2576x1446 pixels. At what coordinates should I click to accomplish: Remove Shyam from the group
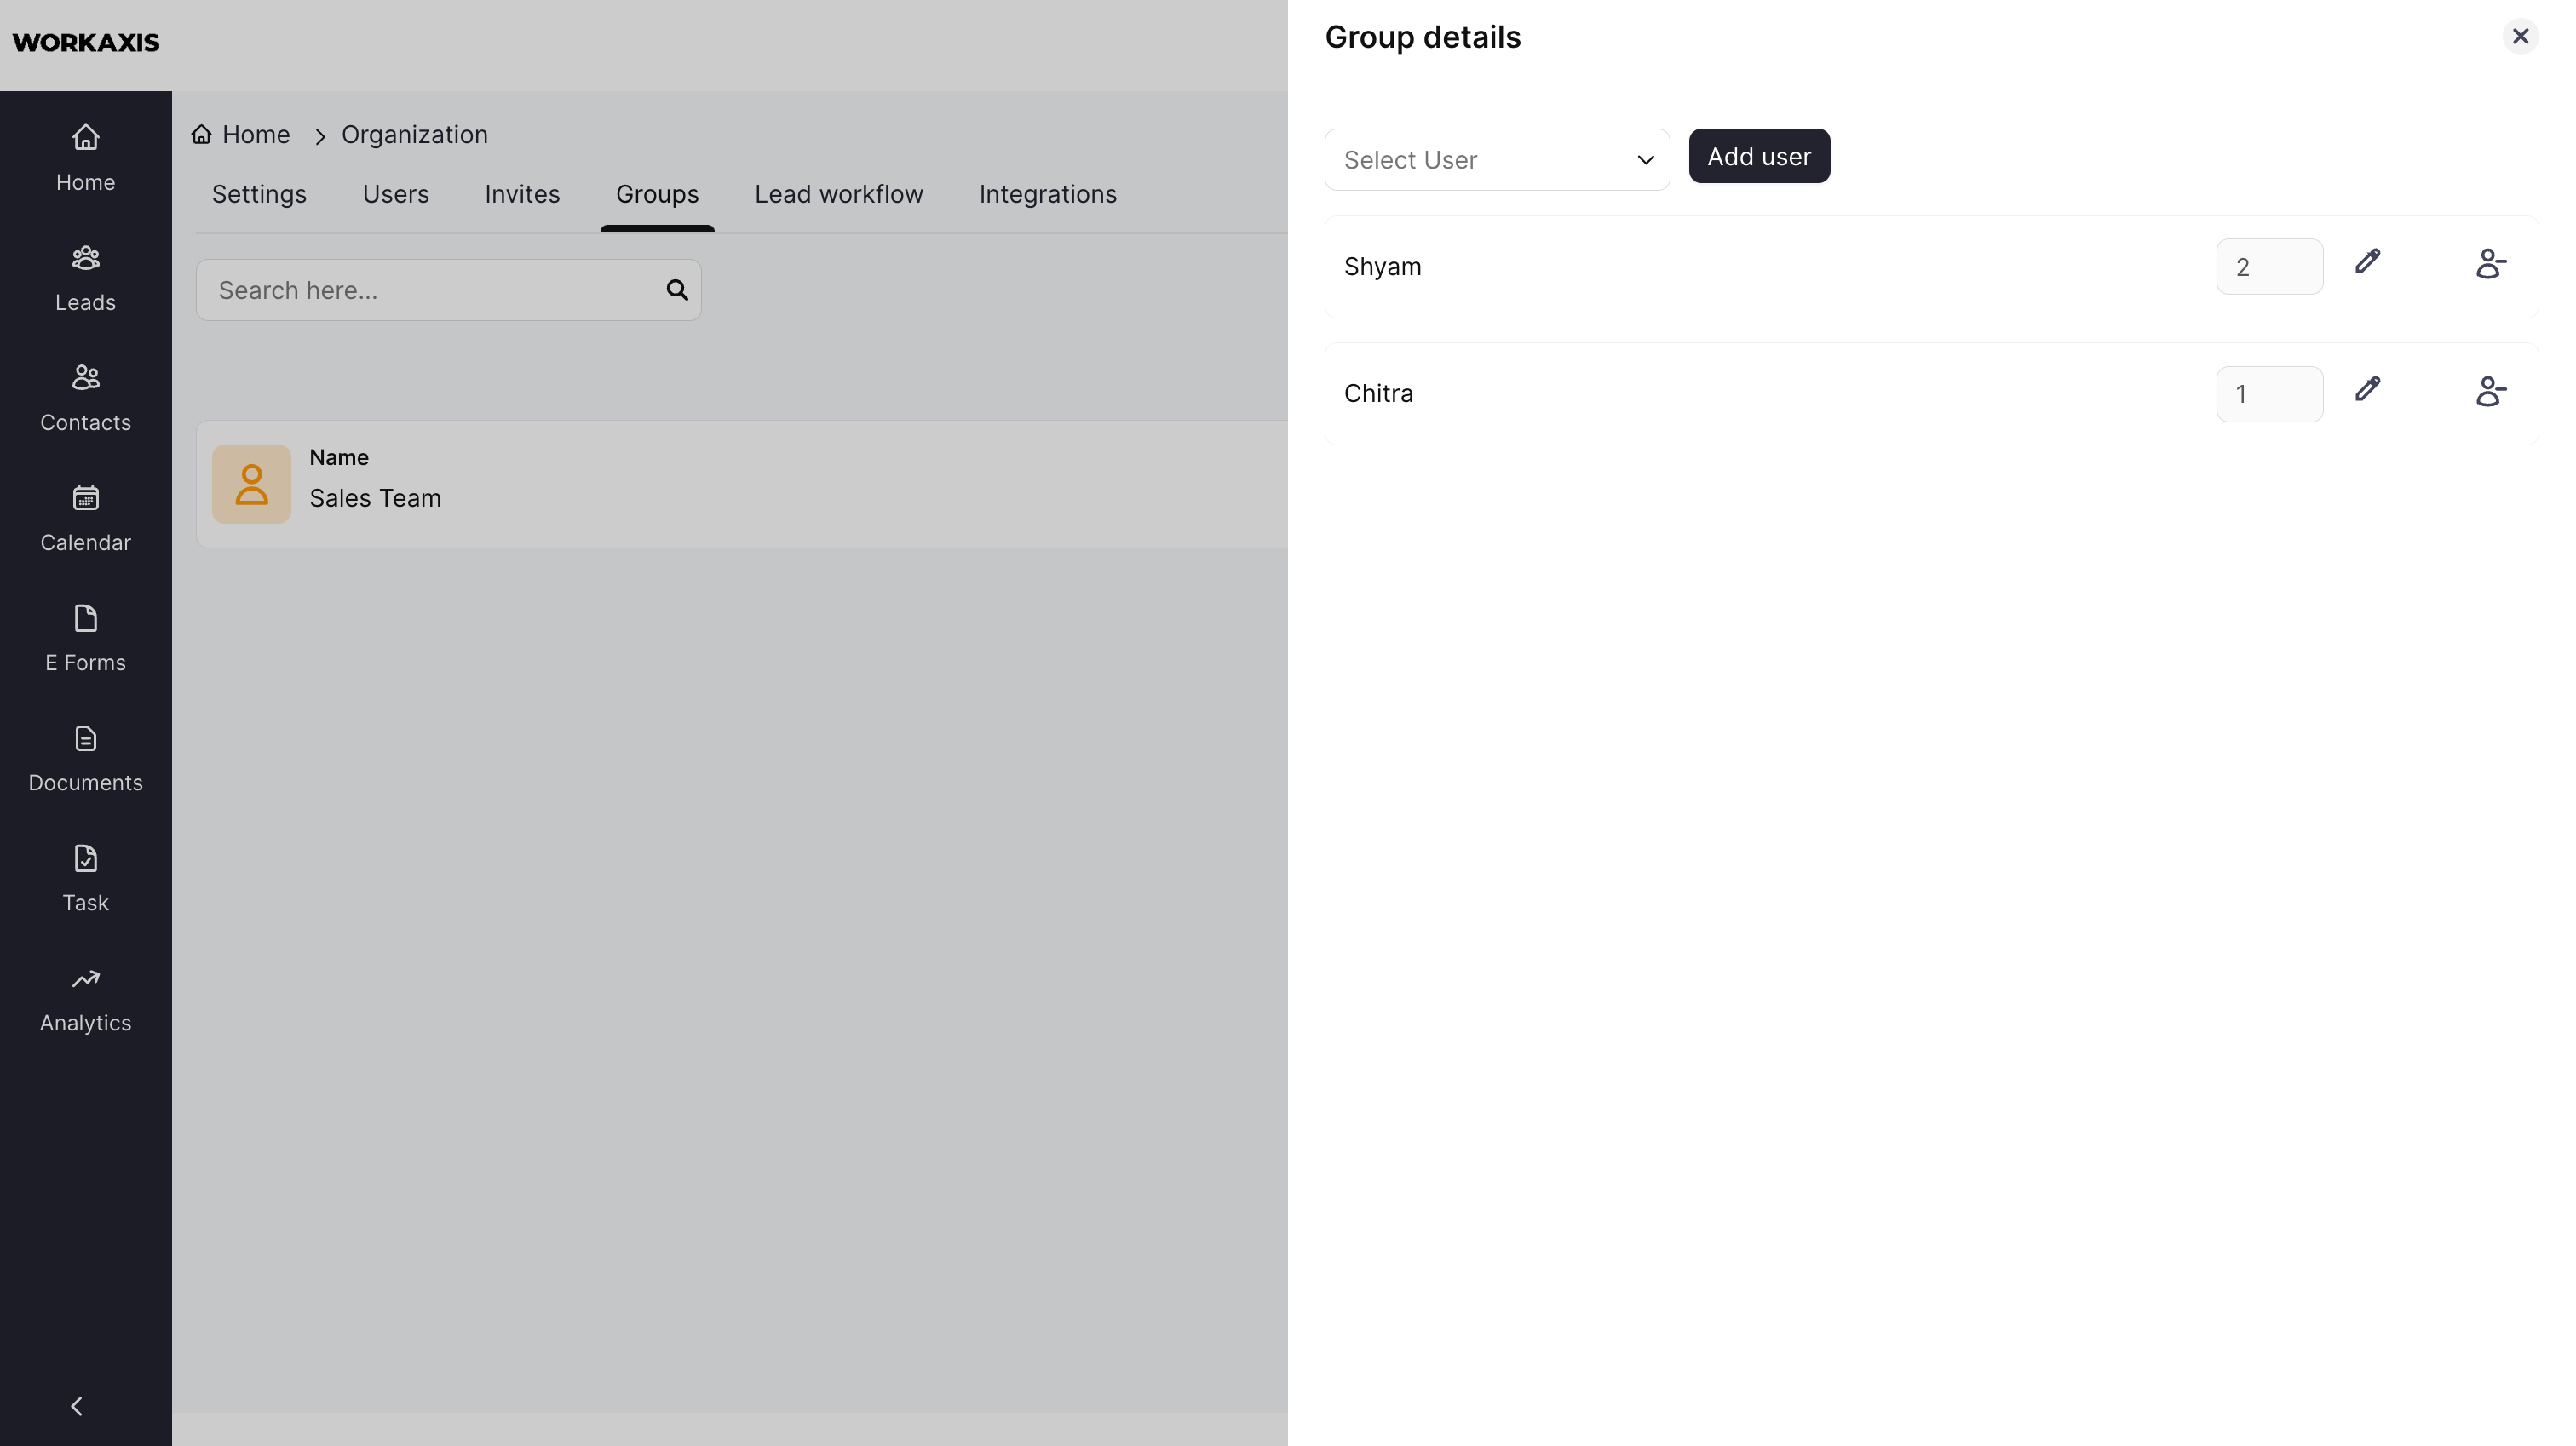[2490, 264]
